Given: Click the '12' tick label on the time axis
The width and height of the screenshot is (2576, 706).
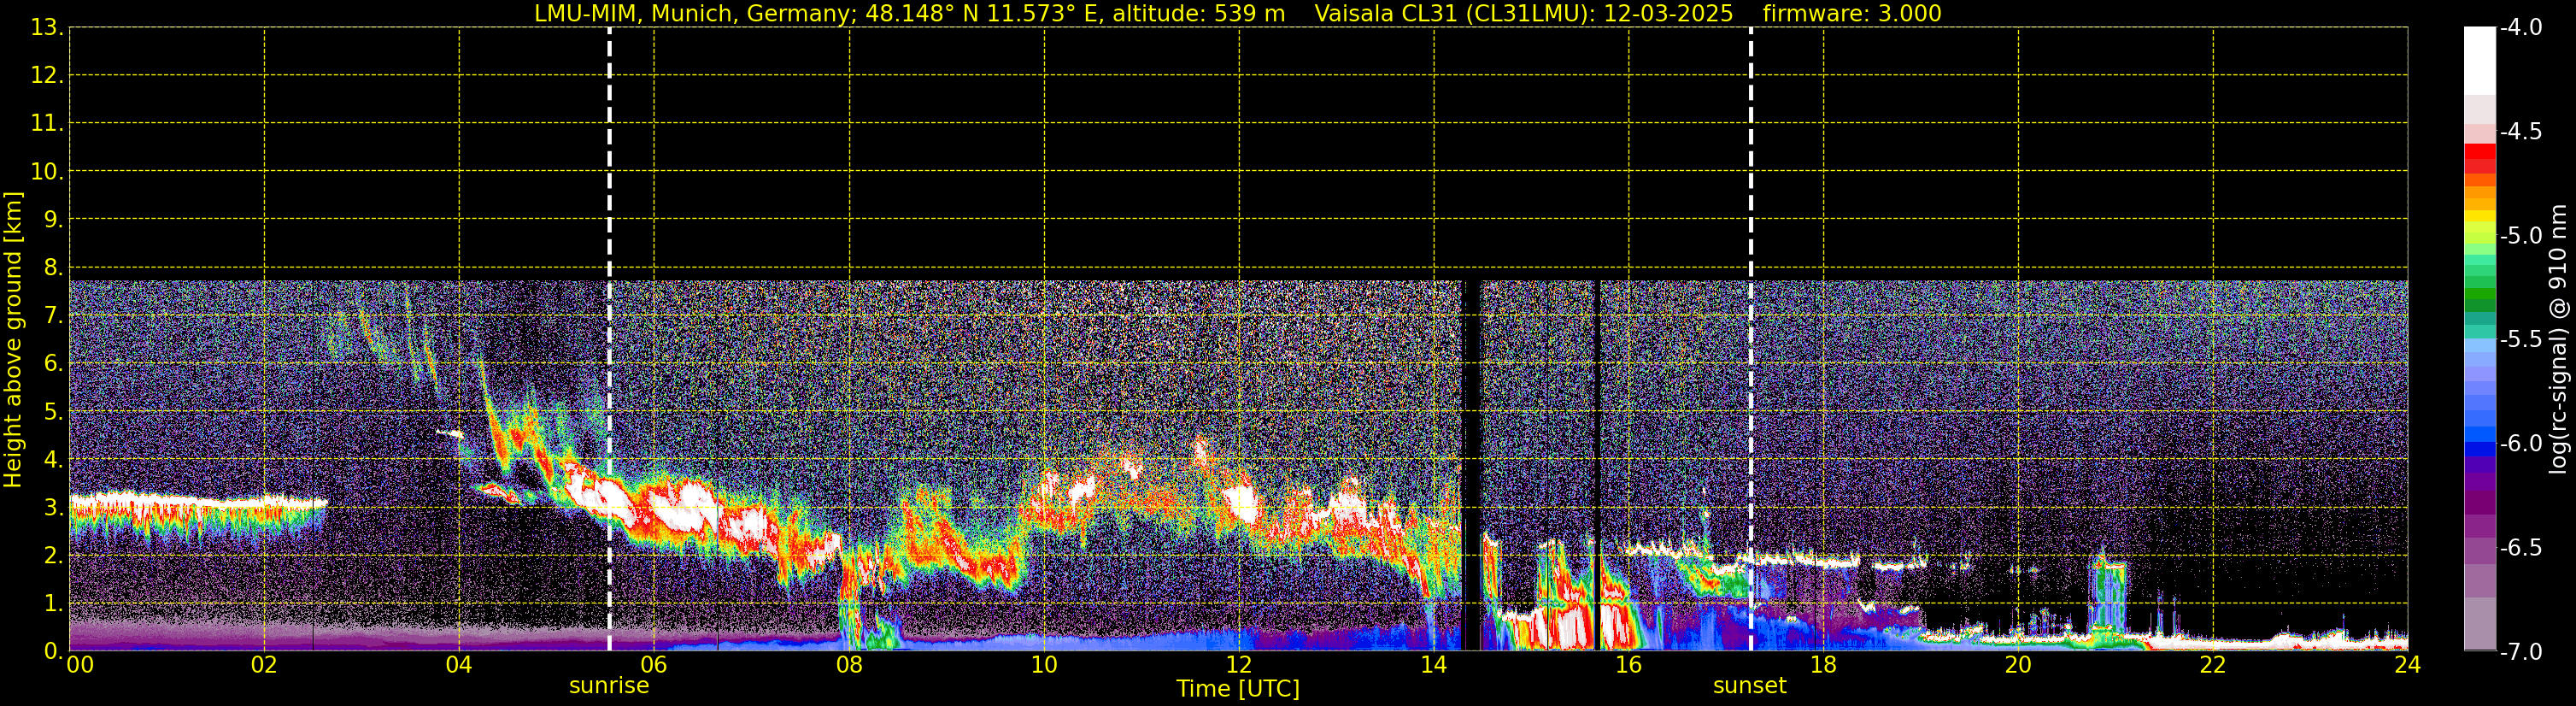Looking at the screenshot, I should tap(1238, 666).
